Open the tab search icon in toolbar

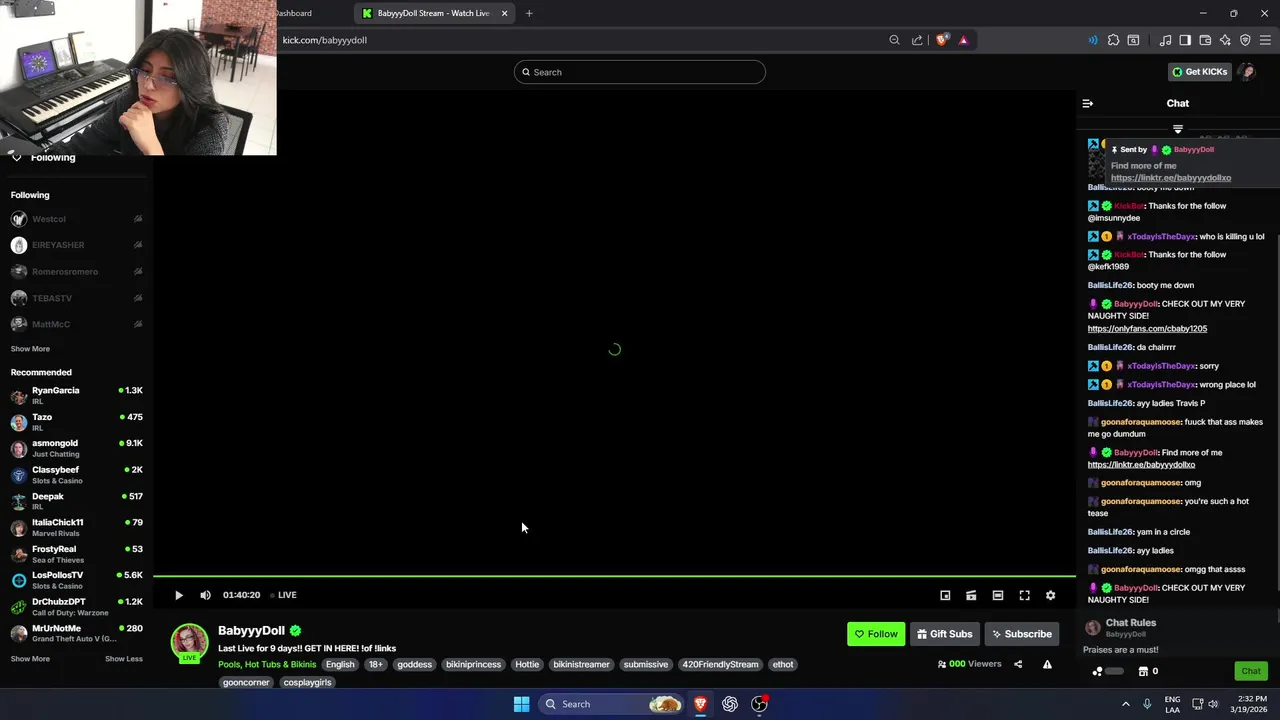(x=1133, y=40)
